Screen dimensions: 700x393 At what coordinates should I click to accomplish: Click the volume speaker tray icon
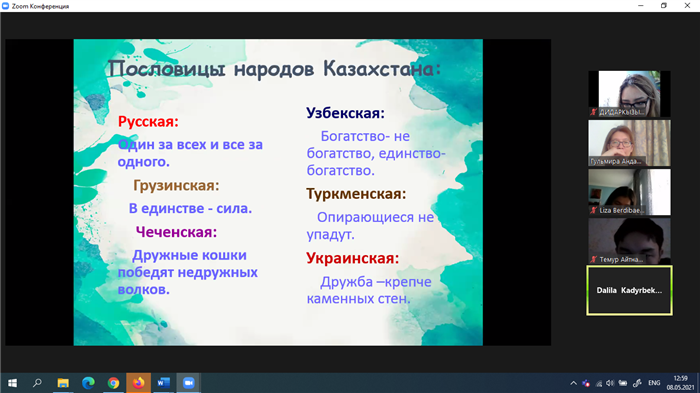pos(610,383)
